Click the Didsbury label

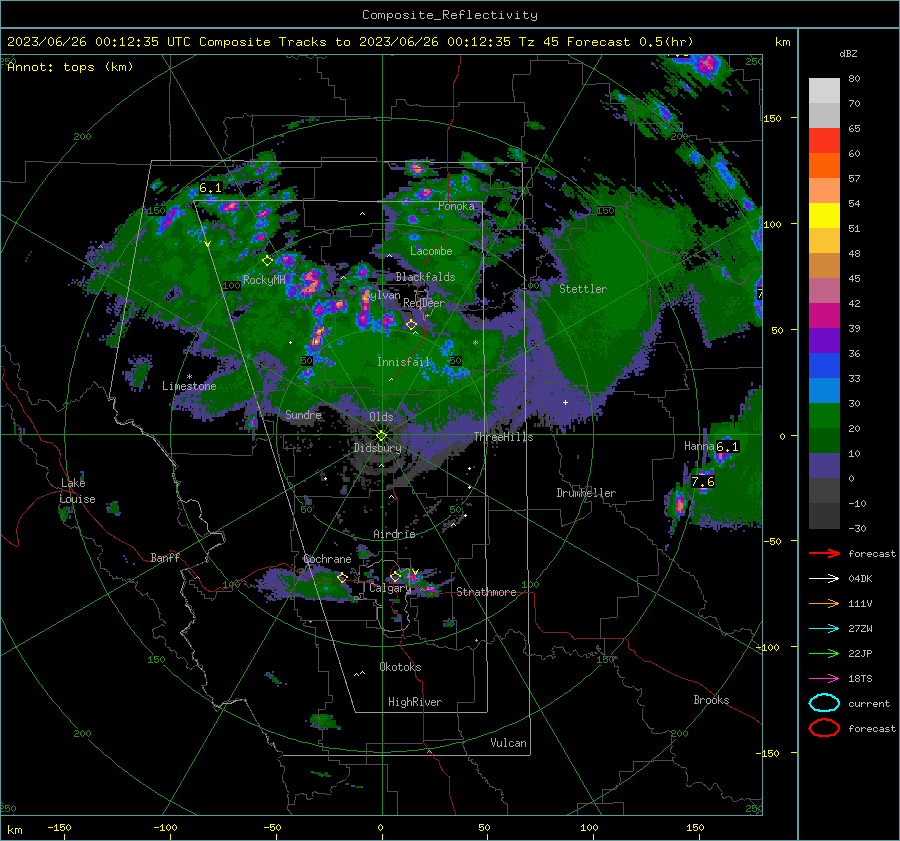point(377,448)
